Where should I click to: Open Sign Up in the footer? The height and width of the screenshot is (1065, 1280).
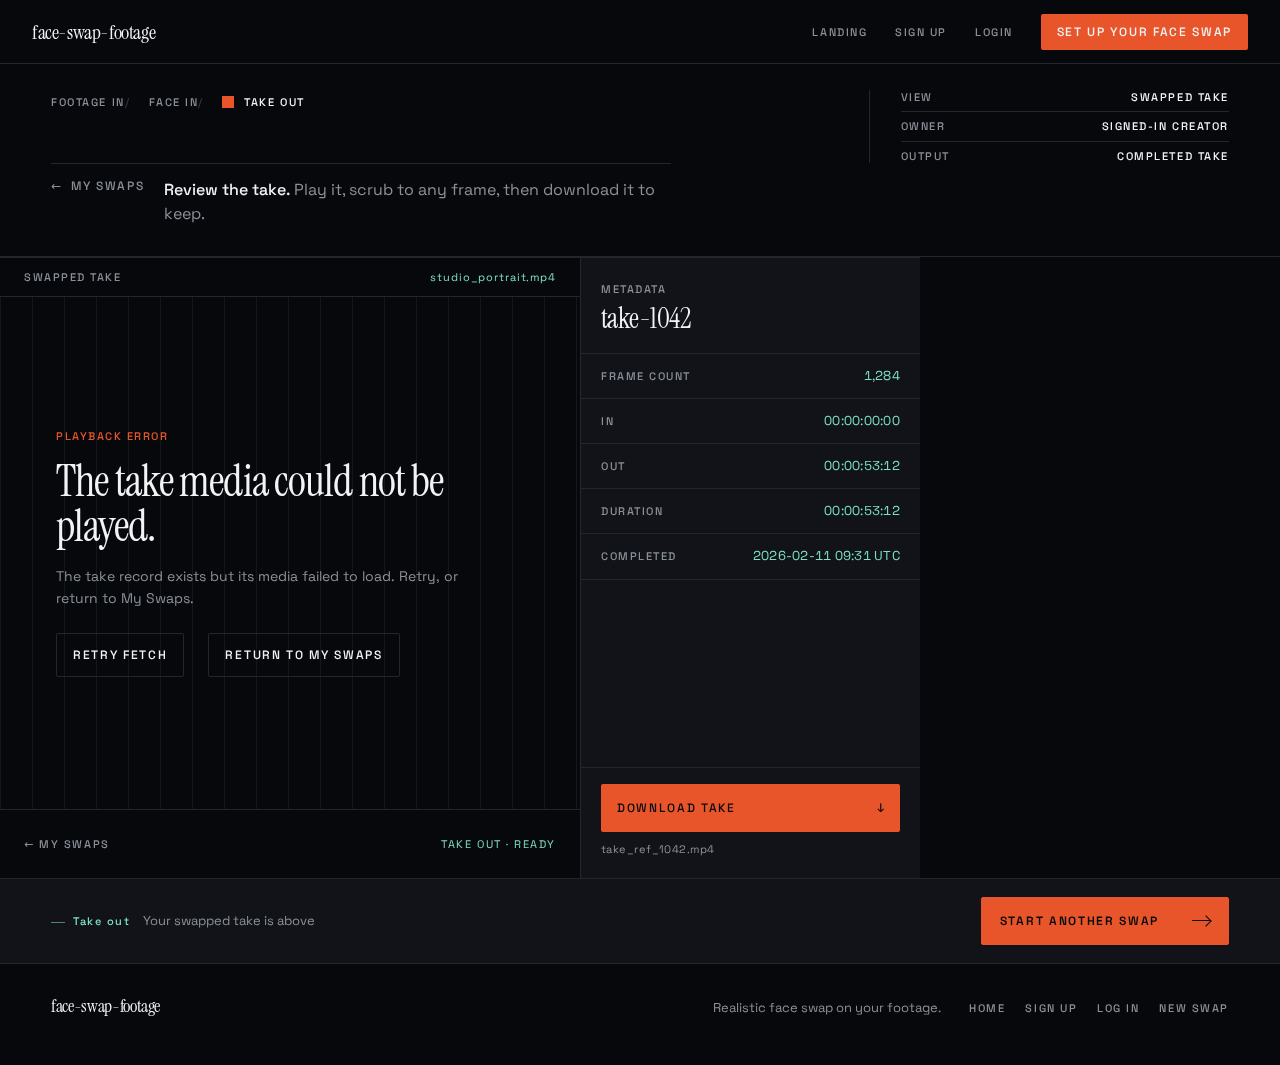click(1050, 1008)
